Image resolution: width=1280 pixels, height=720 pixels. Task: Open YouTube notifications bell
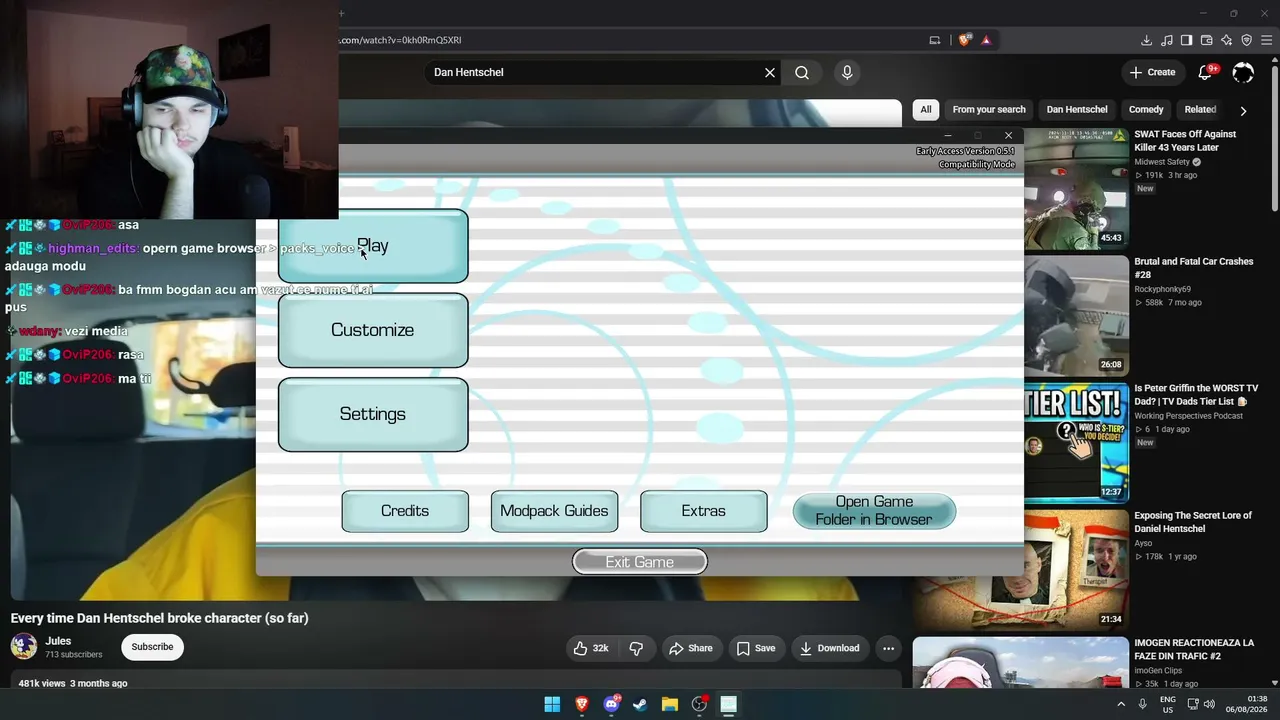coord(1206,72)
